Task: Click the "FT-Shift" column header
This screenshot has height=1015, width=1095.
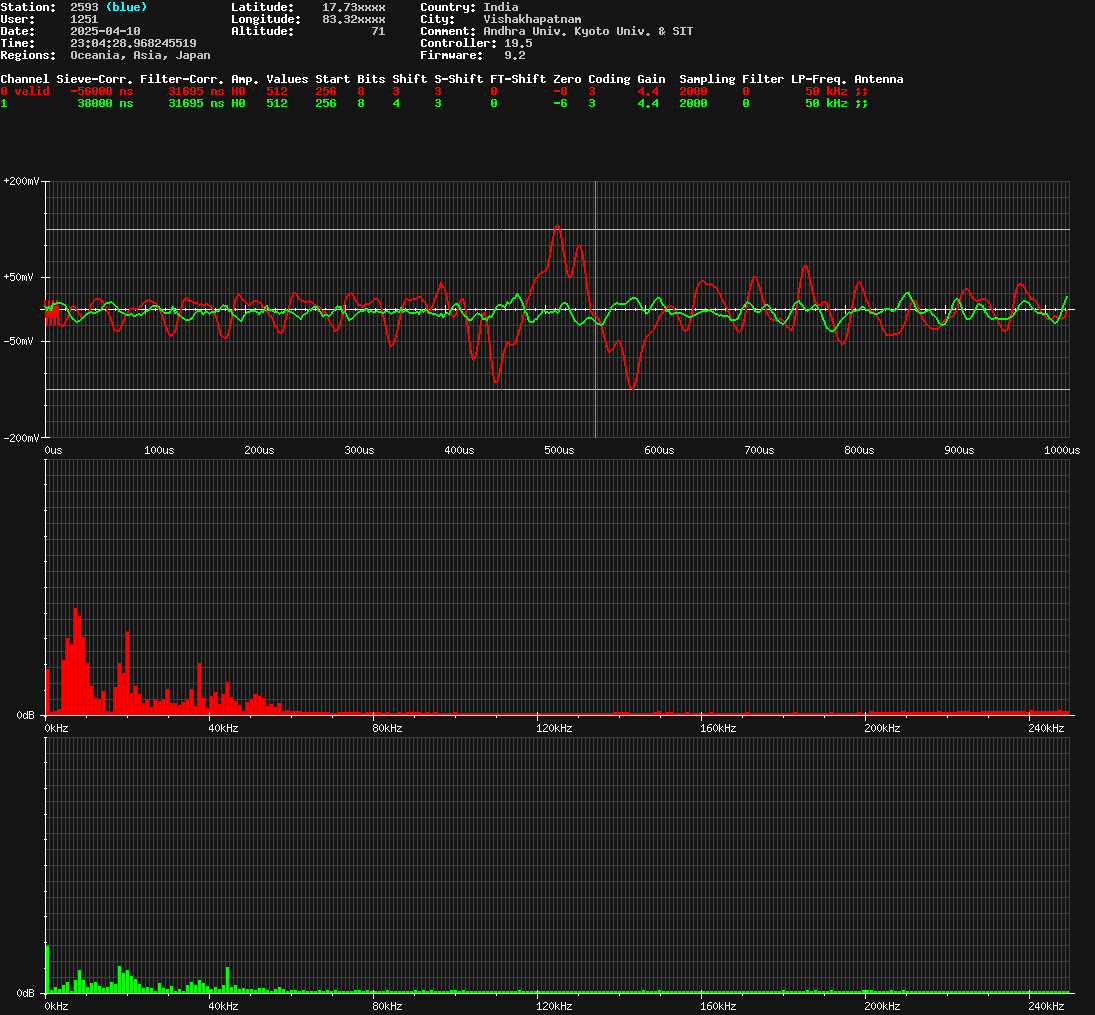Action: [x=518, y=79]
